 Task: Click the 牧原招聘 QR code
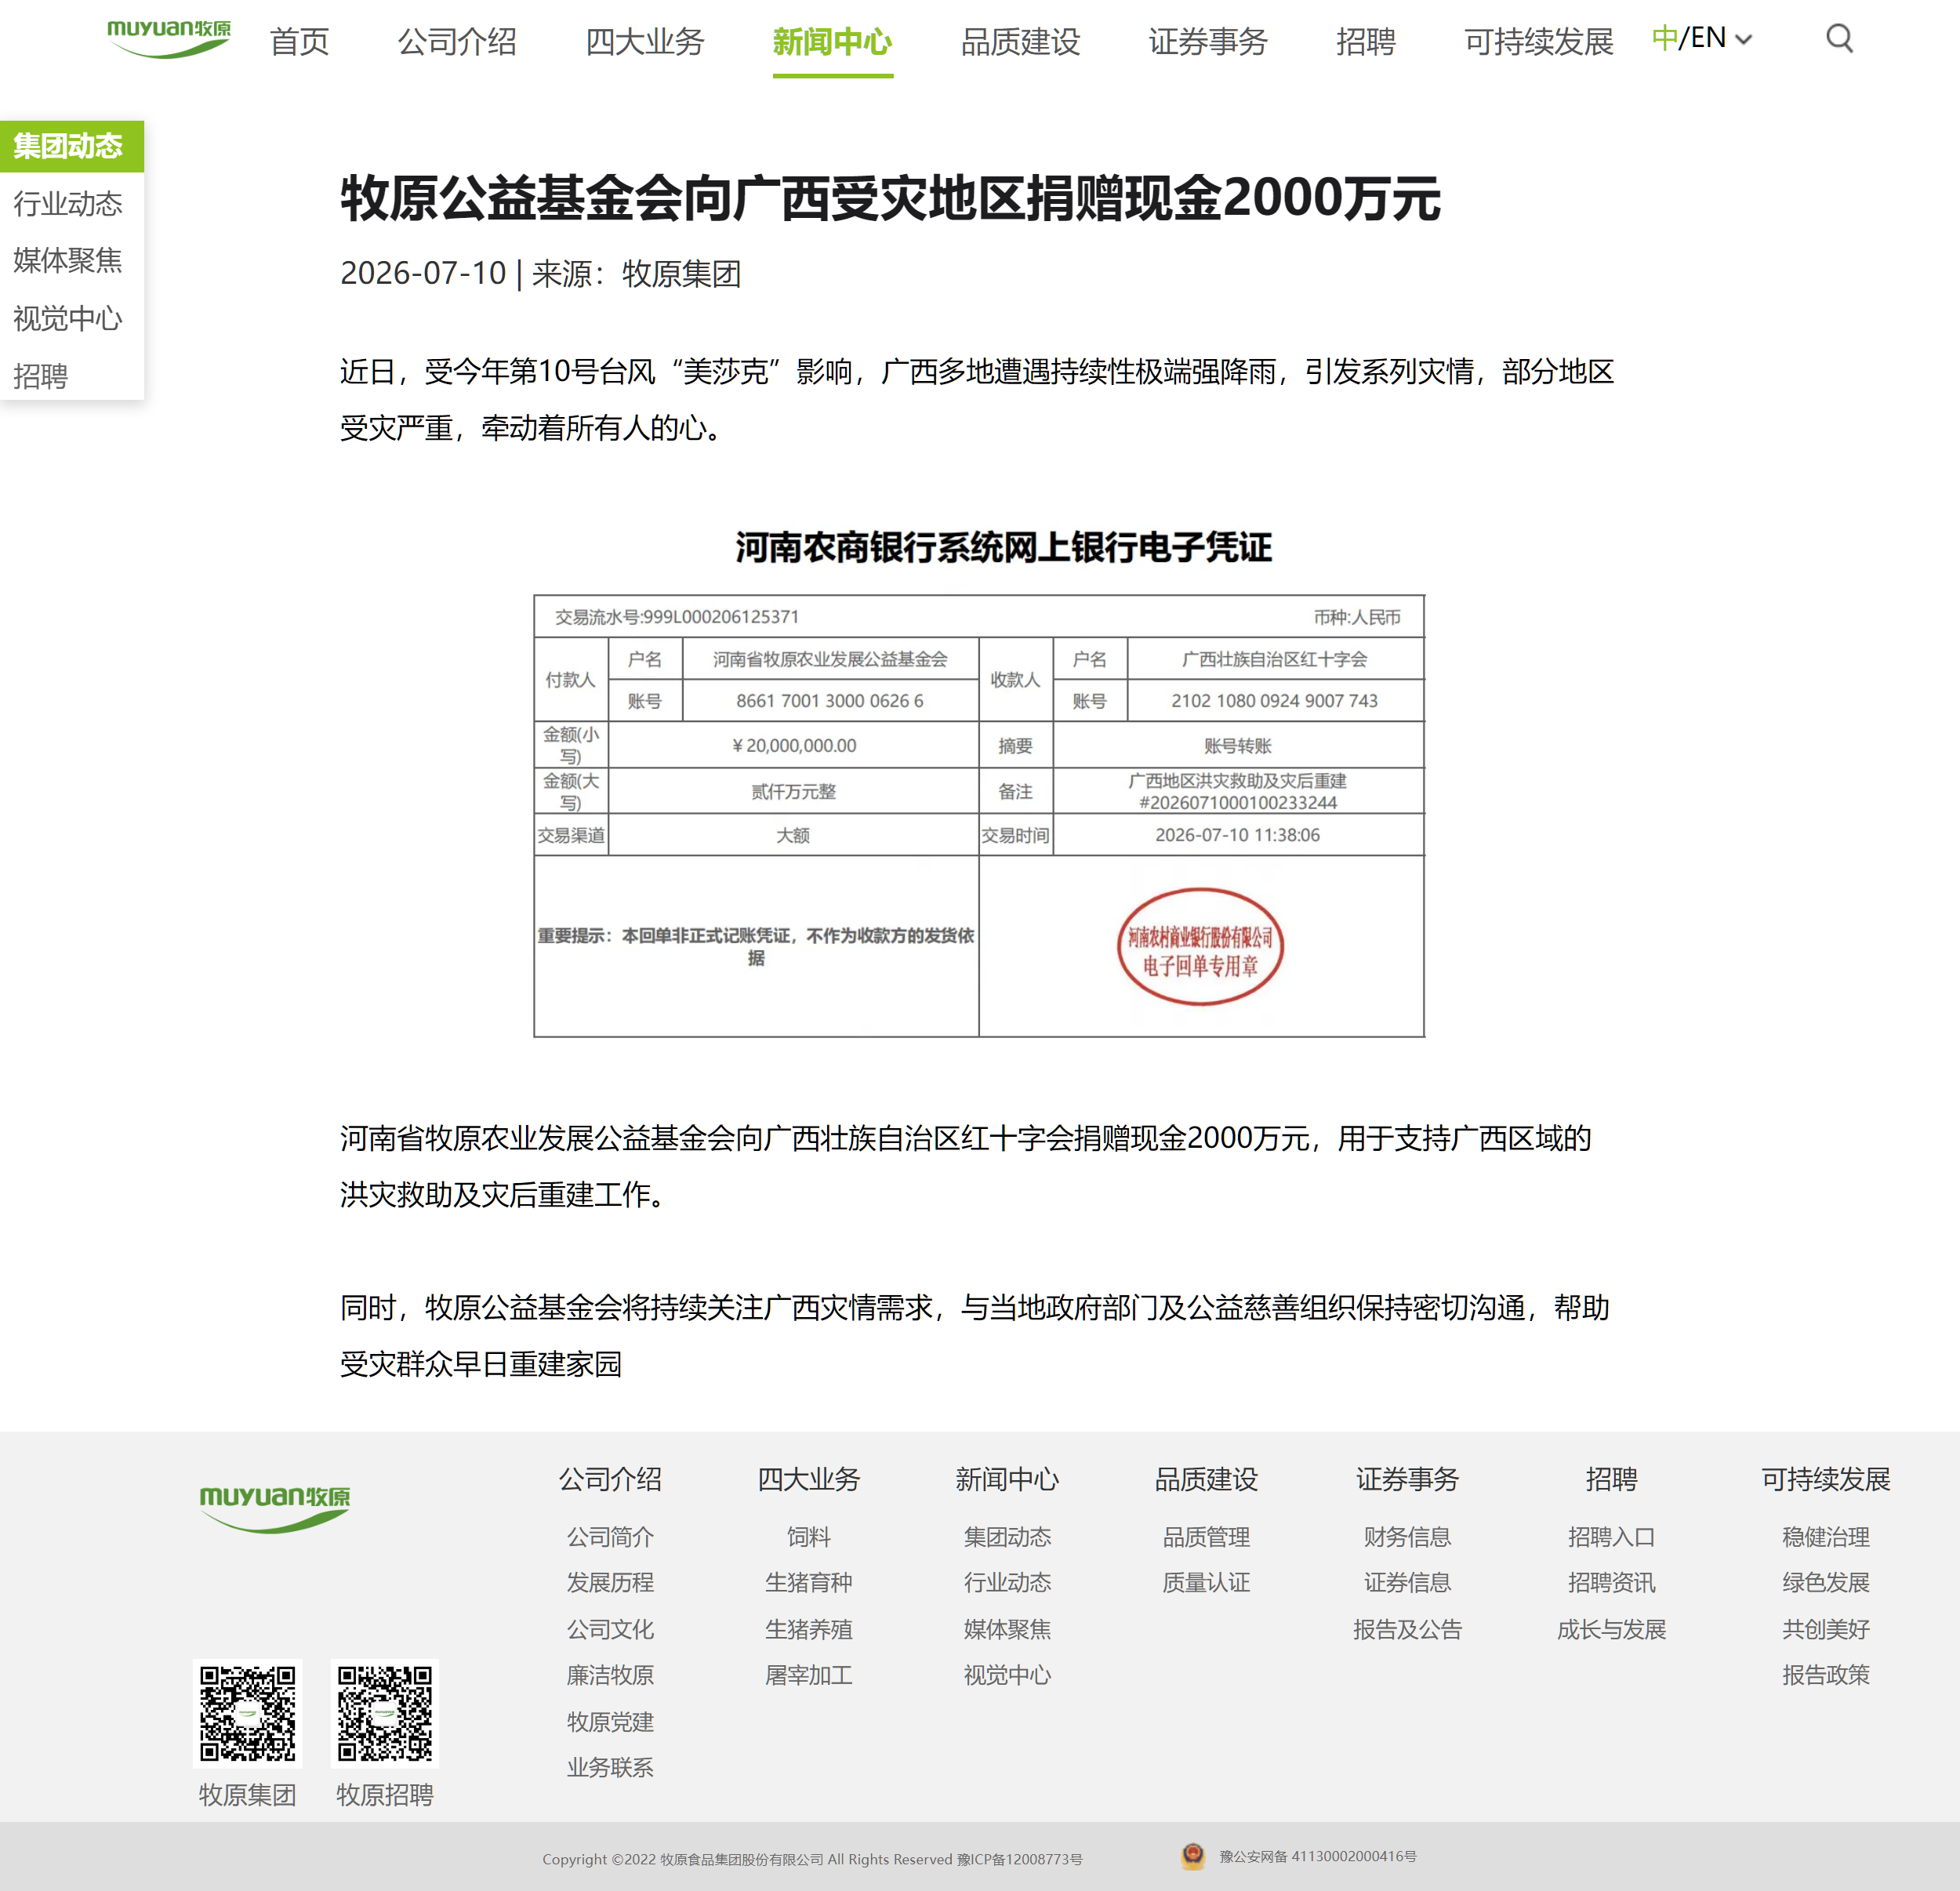click(x=385, y=1713)
